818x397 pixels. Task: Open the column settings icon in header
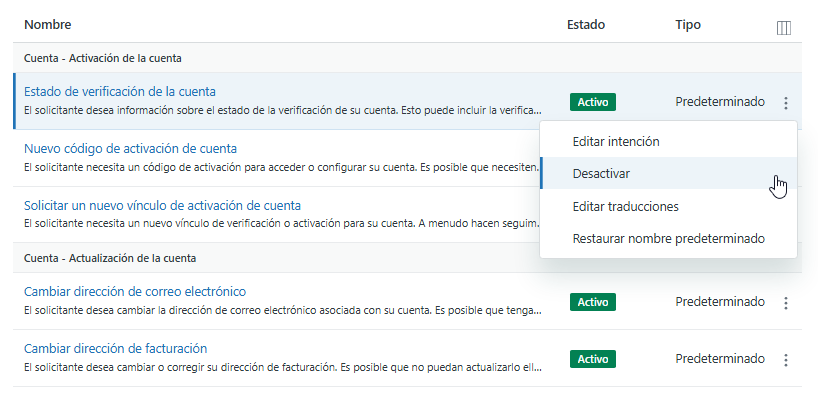coord(784,28)
